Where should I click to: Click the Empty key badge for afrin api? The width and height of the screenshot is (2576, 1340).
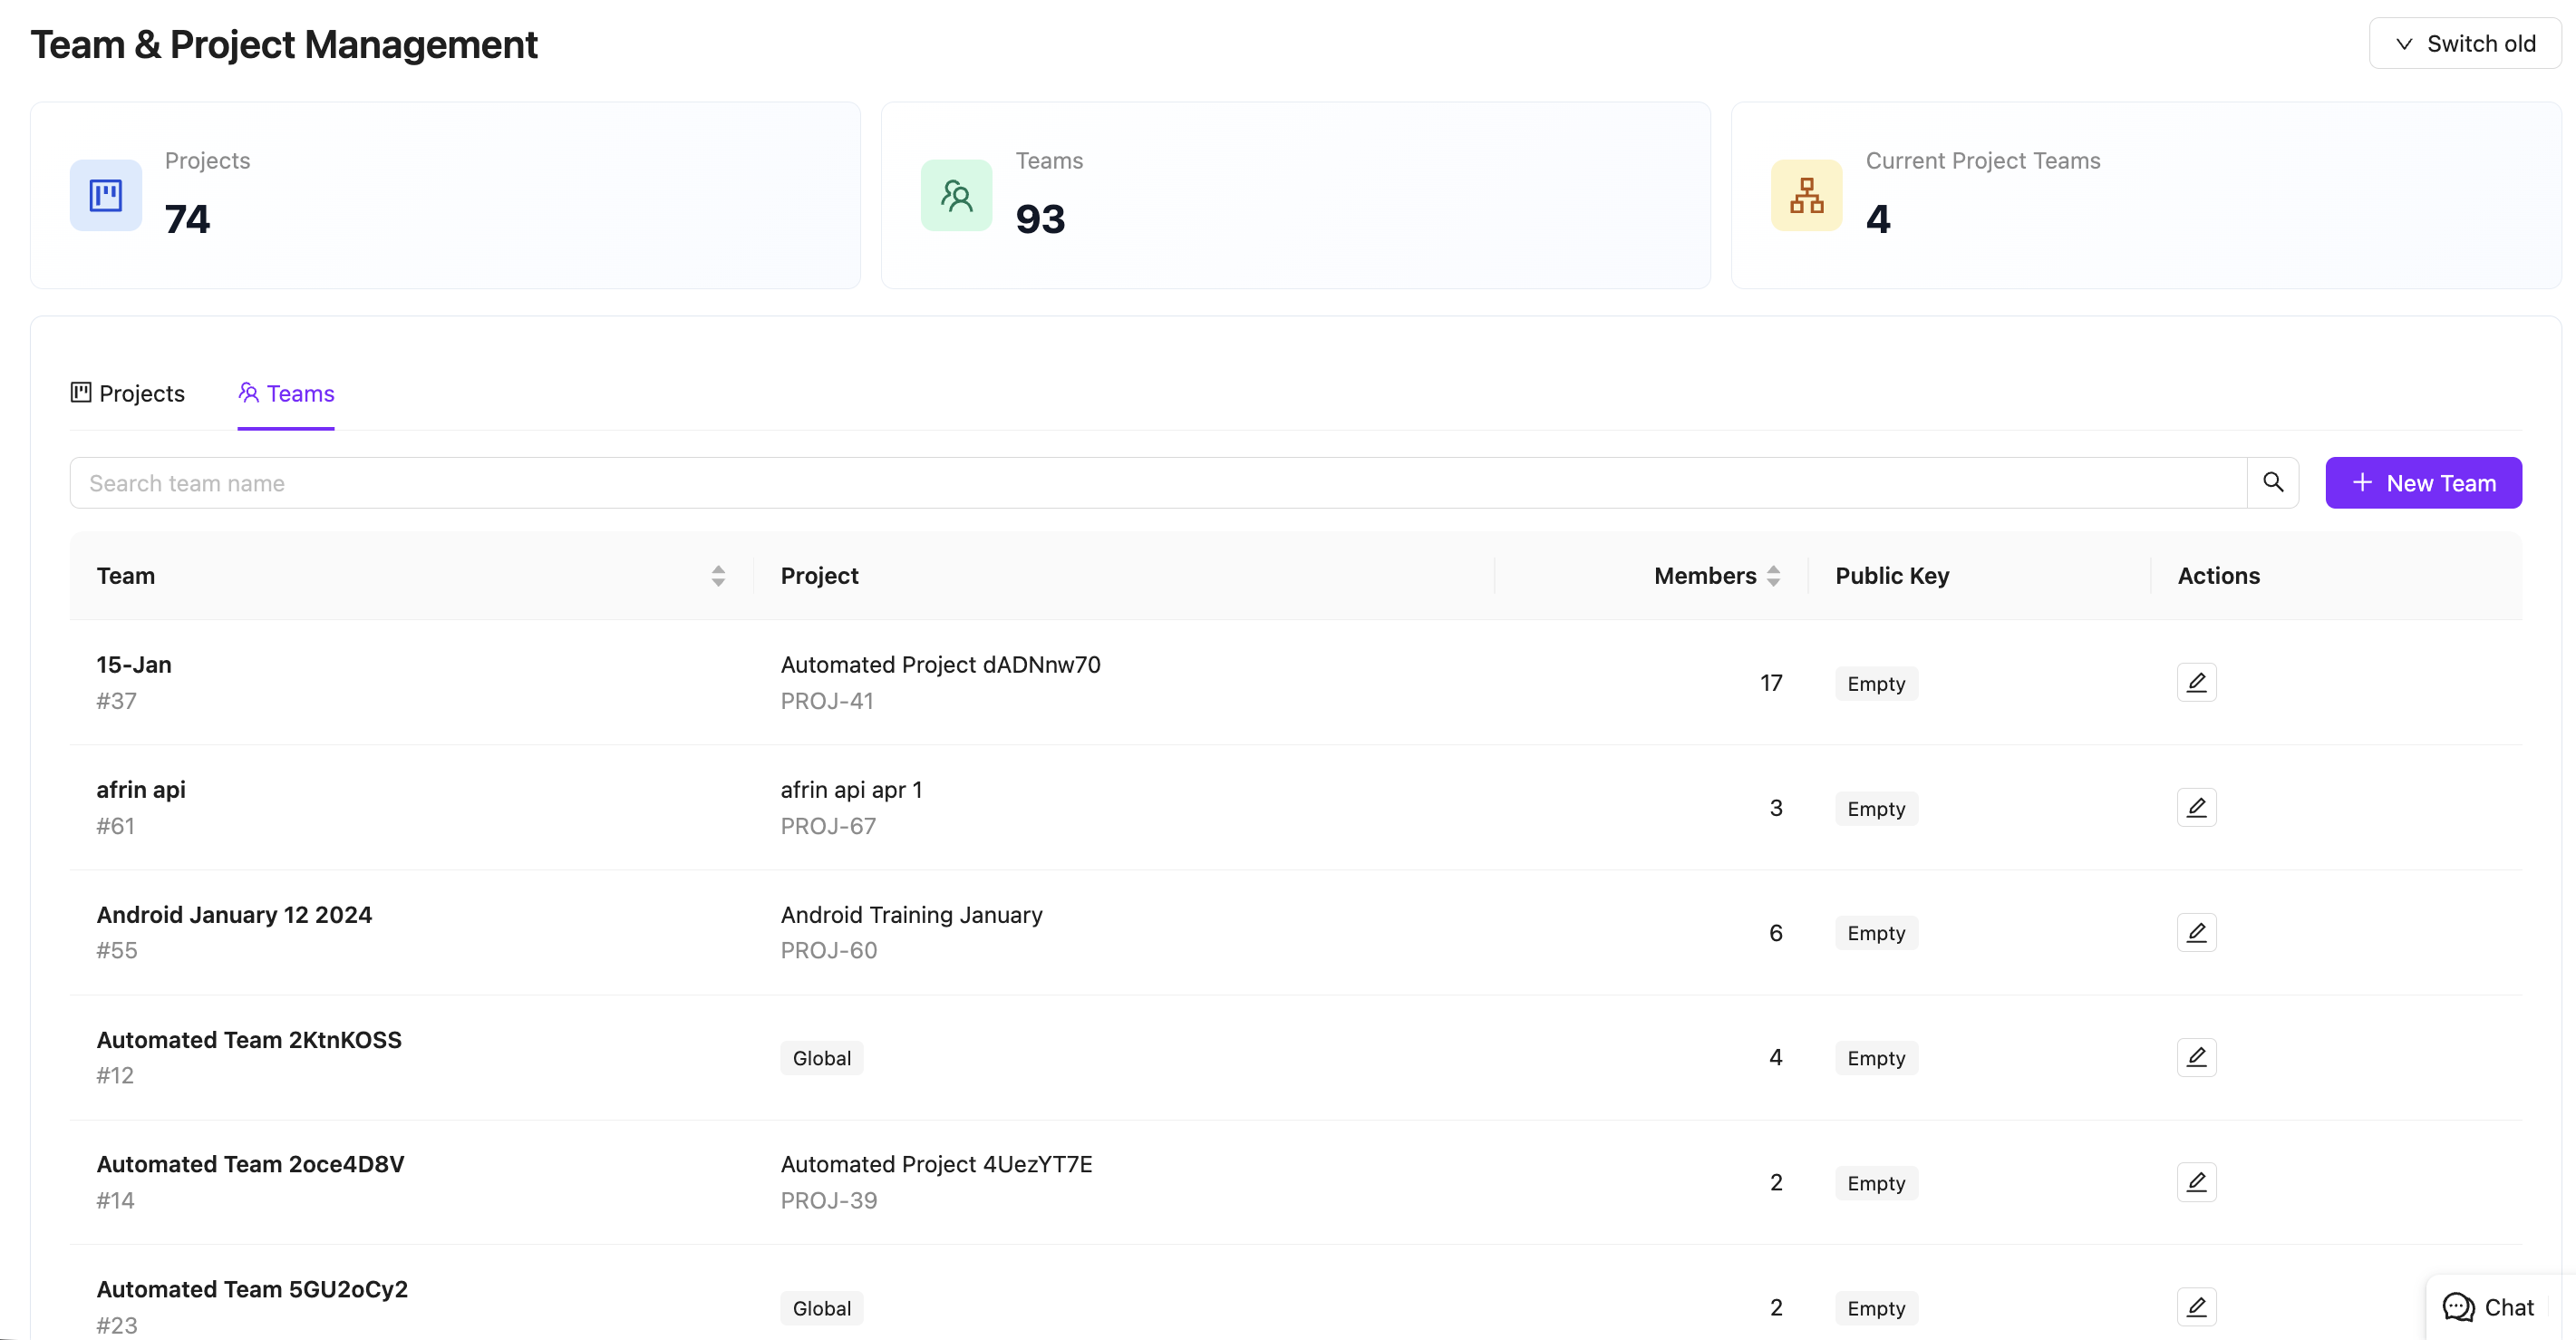pos(1876,809)
